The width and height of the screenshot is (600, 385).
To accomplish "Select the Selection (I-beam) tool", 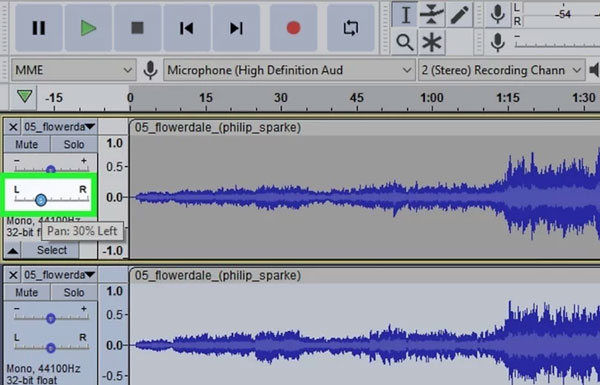I will pyautogui.click(x=405, y=15).
